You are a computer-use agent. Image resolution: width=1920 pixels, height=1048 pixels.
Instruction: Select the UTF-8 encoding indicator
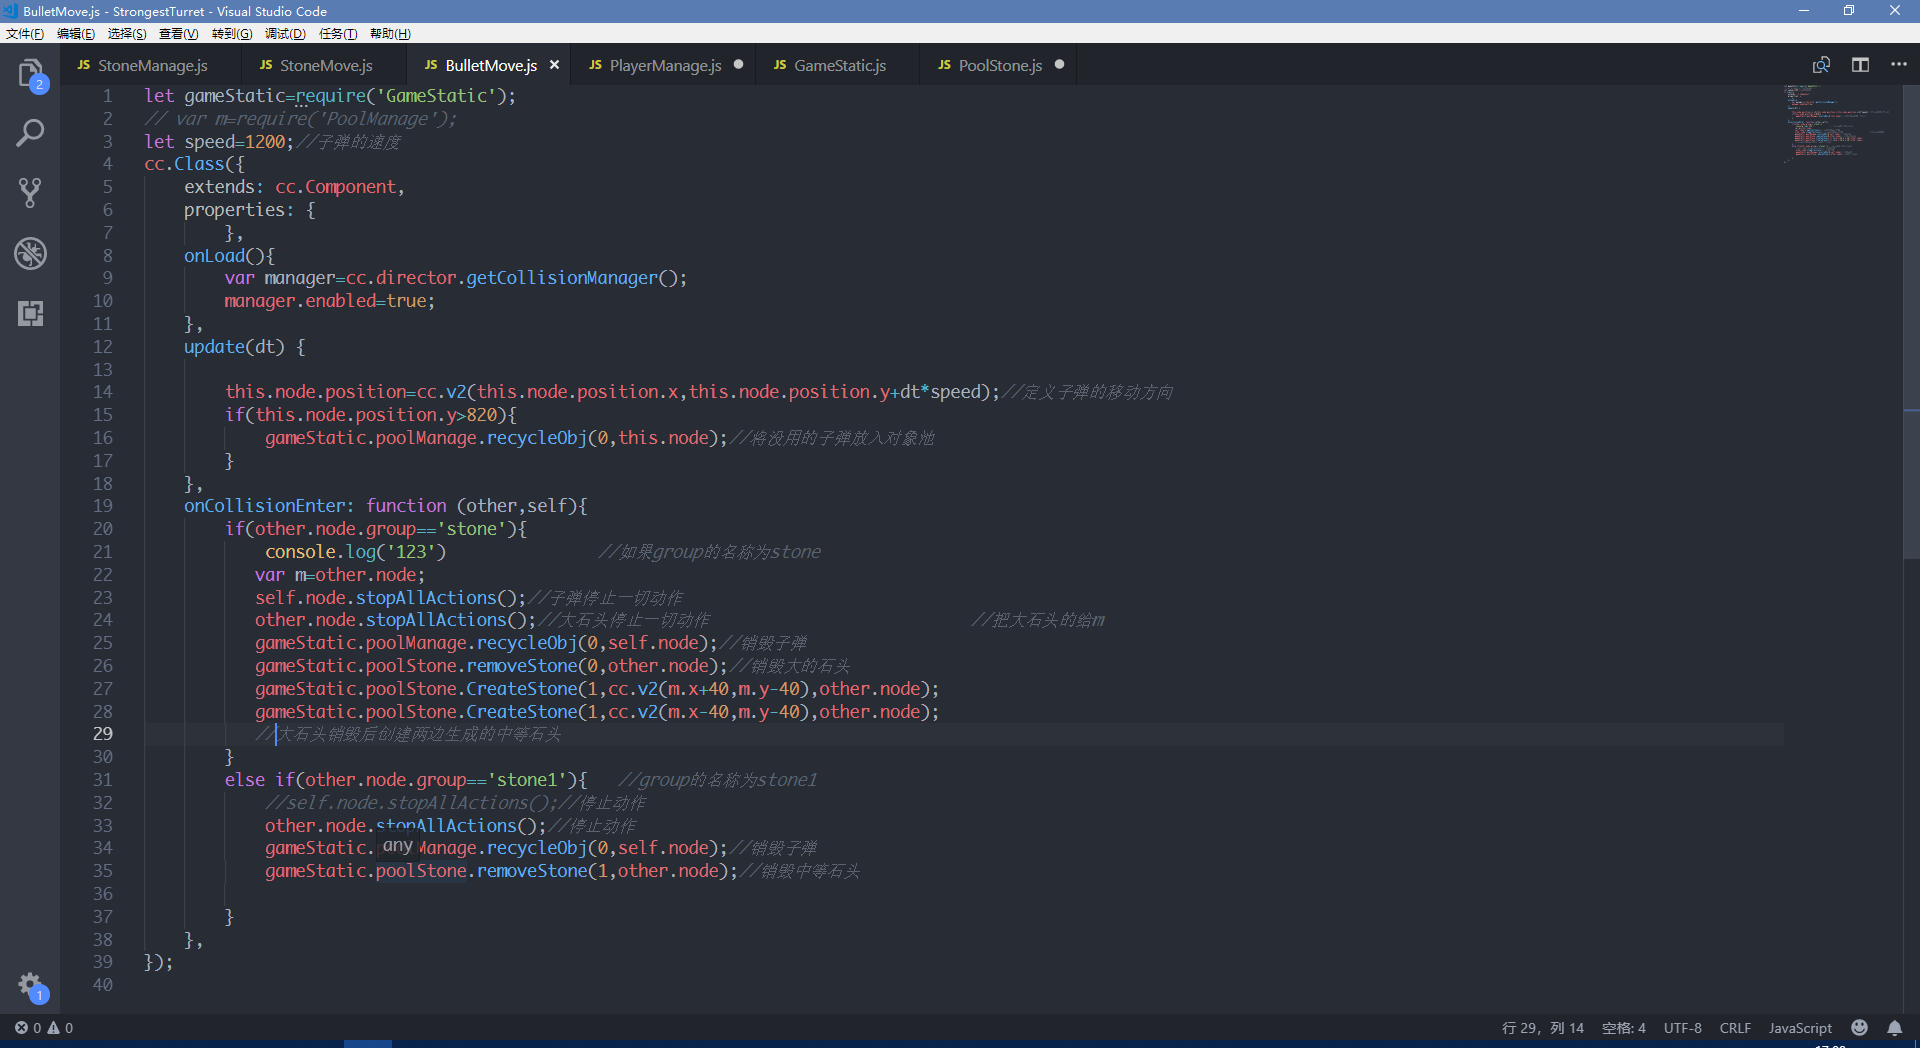point(1682,1028)
